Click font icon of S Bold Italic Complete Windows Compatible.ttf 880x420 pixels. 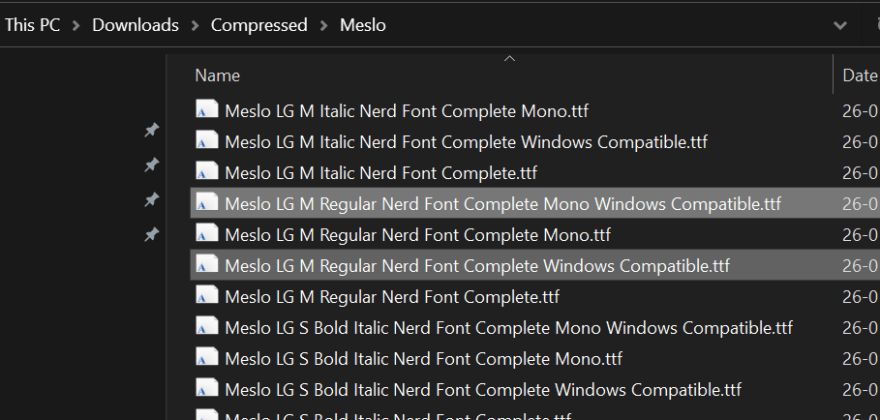point(207,386)
